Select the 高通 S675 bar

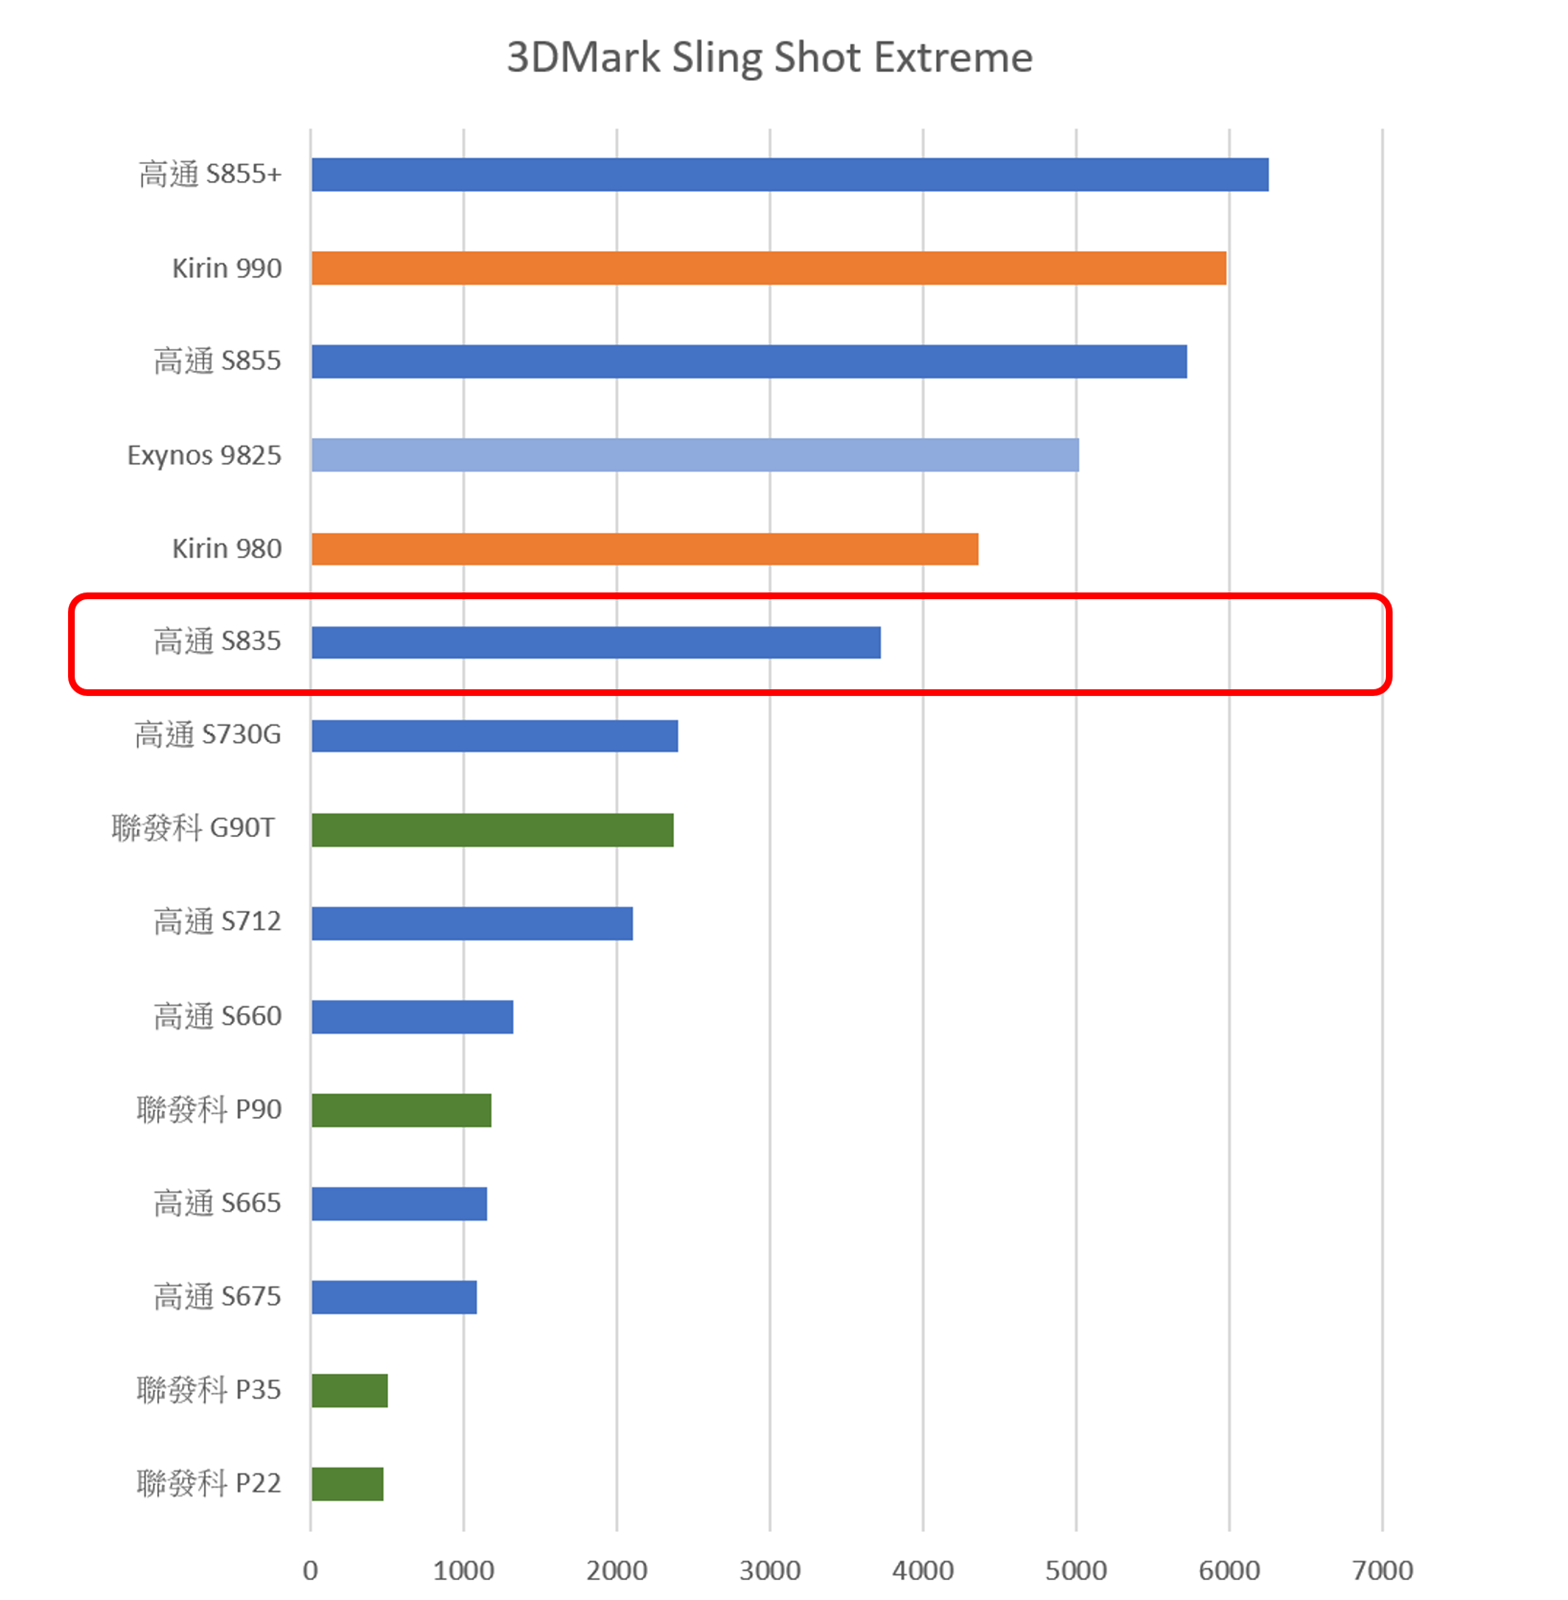[394, 1297]
